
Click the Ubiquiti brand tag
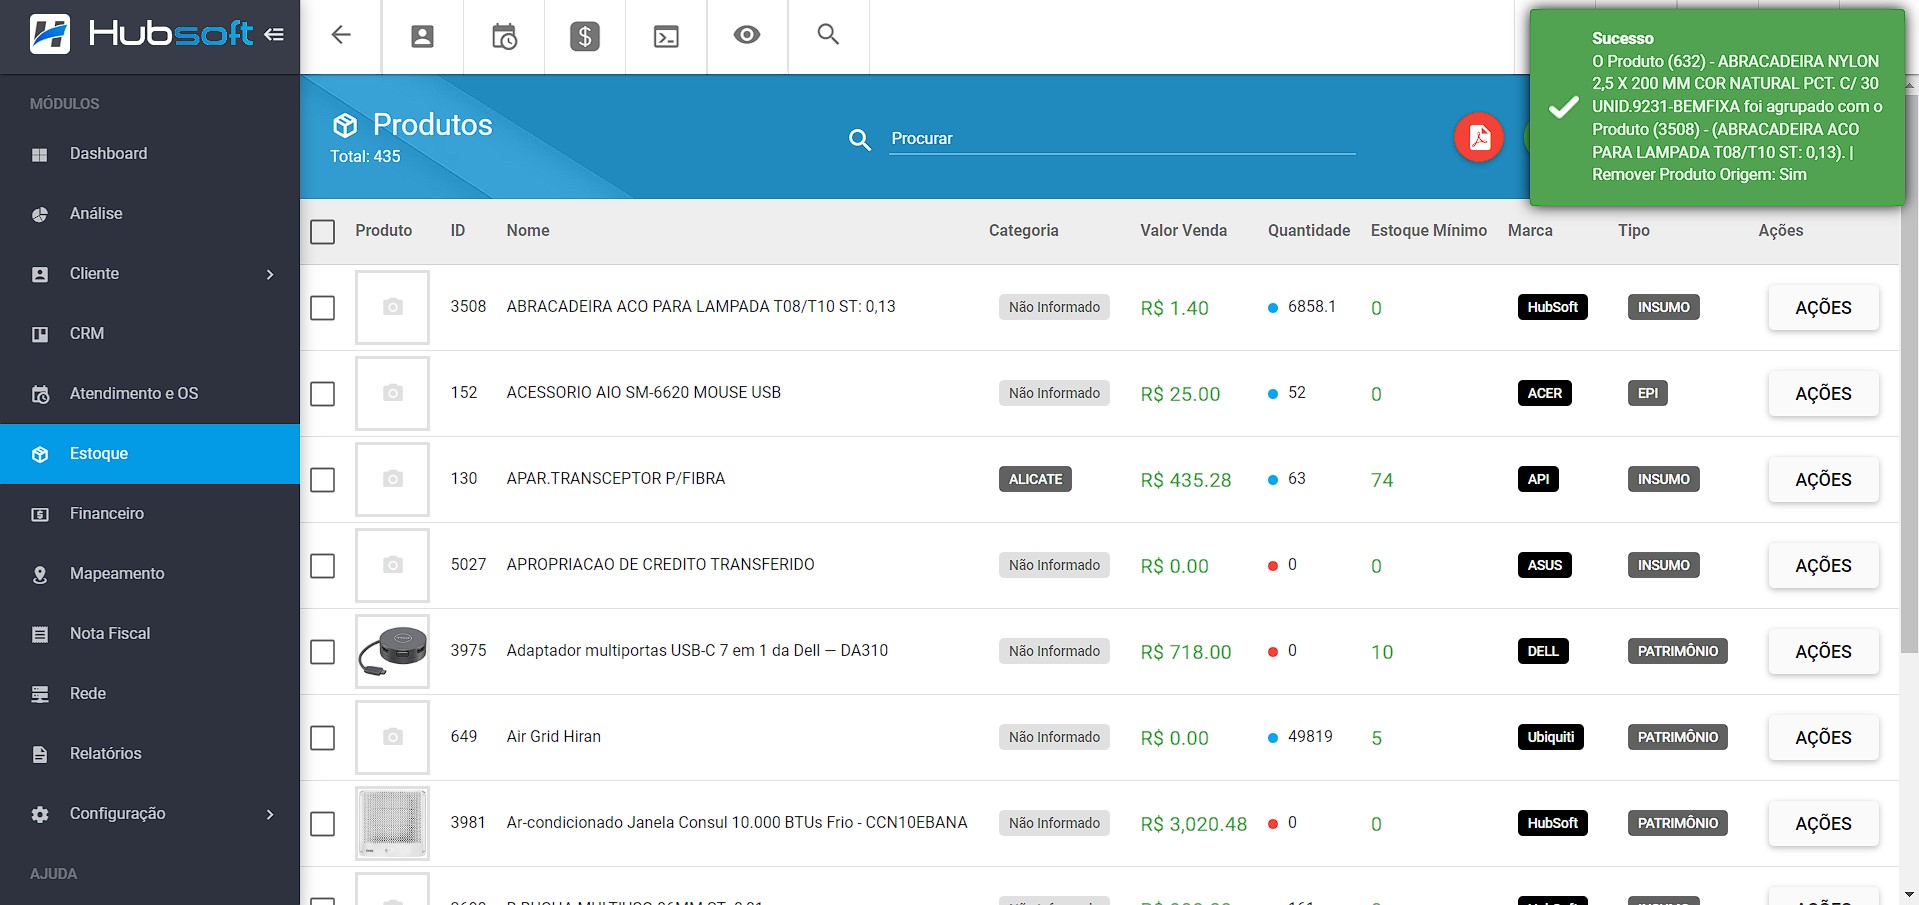[x=1550, y=737]
